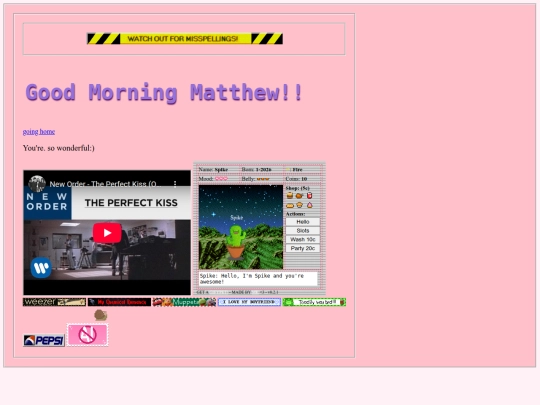Viewport: 540px width, 405px height.
Task: Buy the muffin shop item
Action: (x=300, y=205)
